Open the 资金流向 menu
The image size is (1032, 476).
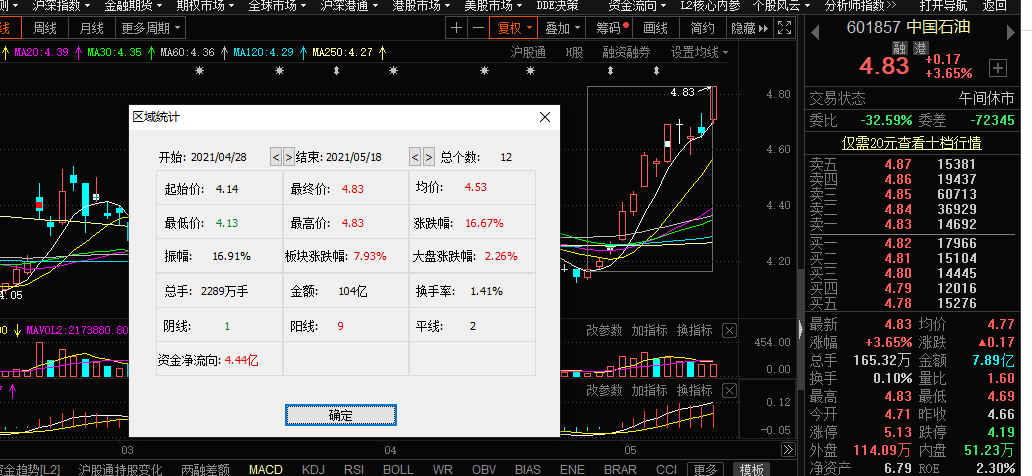click(637, 7)
